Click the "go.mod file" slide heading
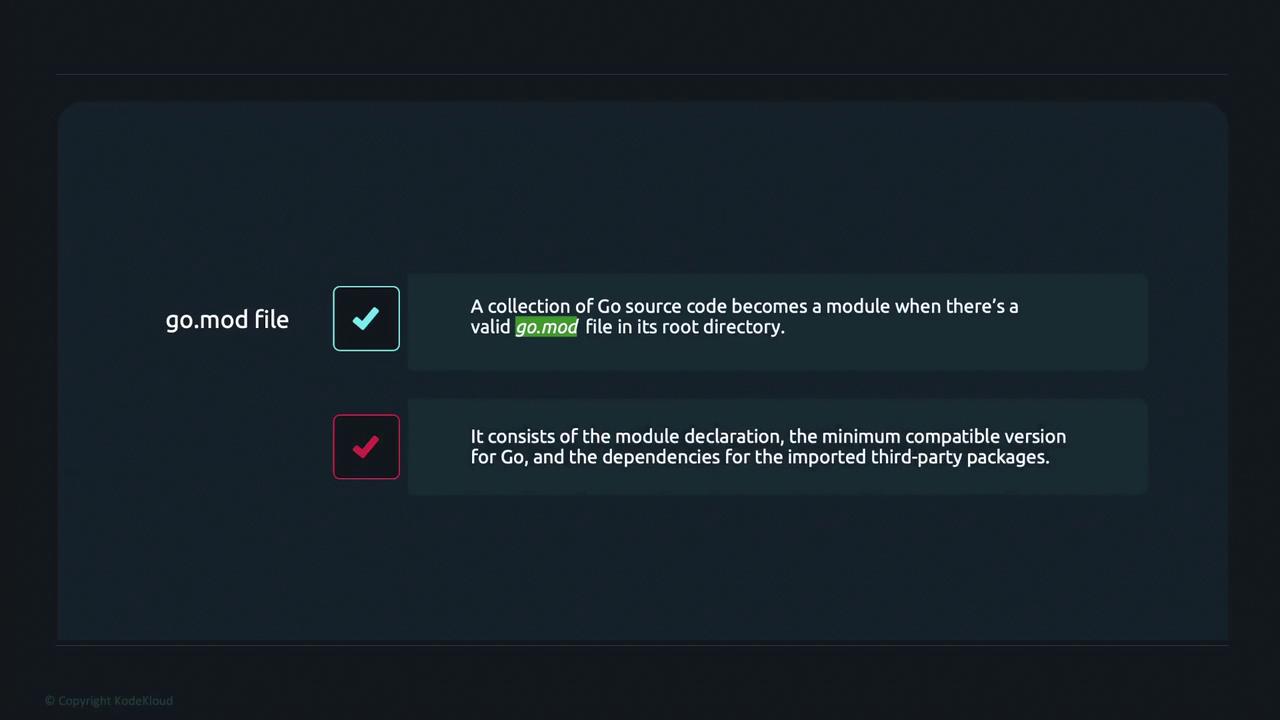 tap(227, 320)
